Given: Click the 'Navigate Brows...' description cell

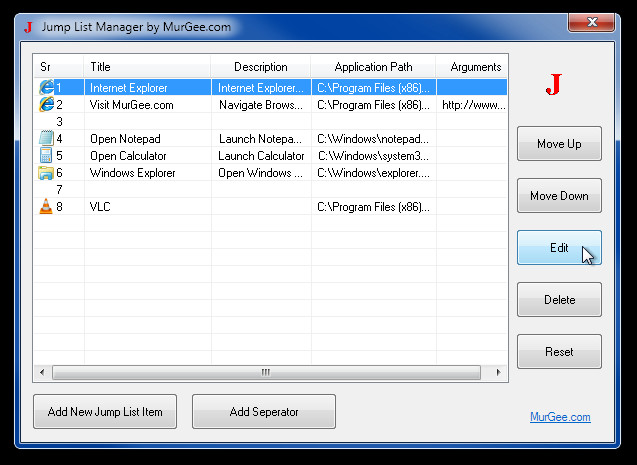Looking at the screenshot, I should tap(261, 105).
